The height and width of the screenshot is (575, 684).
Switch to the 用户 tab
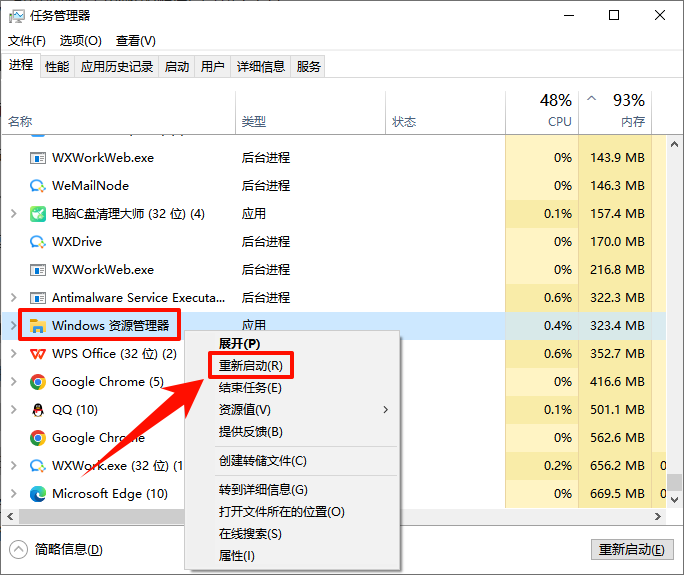pyautogui.click(x=212, y=67)
